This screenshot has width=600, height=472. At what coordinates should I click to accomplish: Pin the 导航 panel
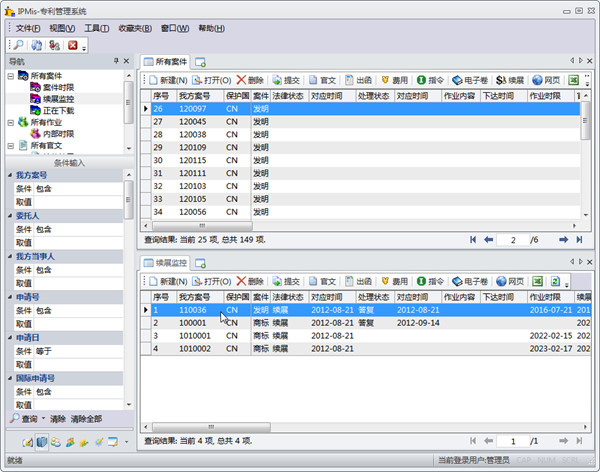[116, 61]
